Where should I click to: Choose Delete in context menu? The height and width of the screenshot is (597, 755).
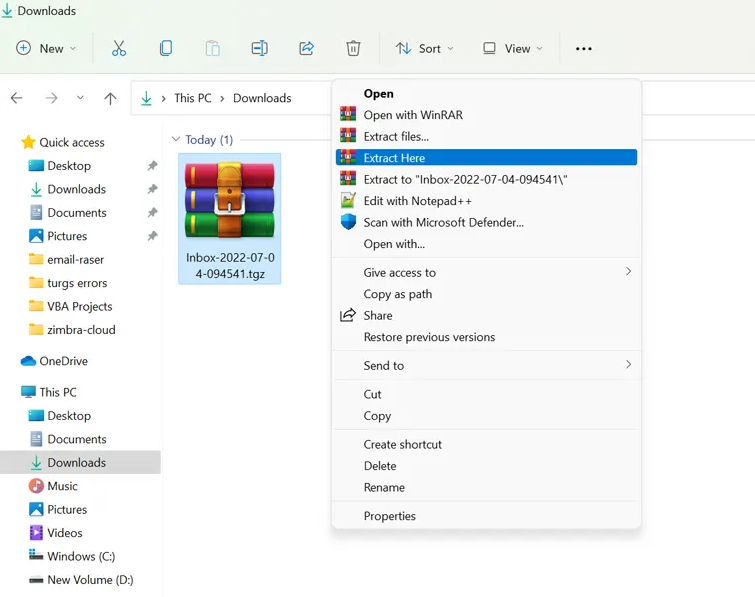click(x=486, y=466)
